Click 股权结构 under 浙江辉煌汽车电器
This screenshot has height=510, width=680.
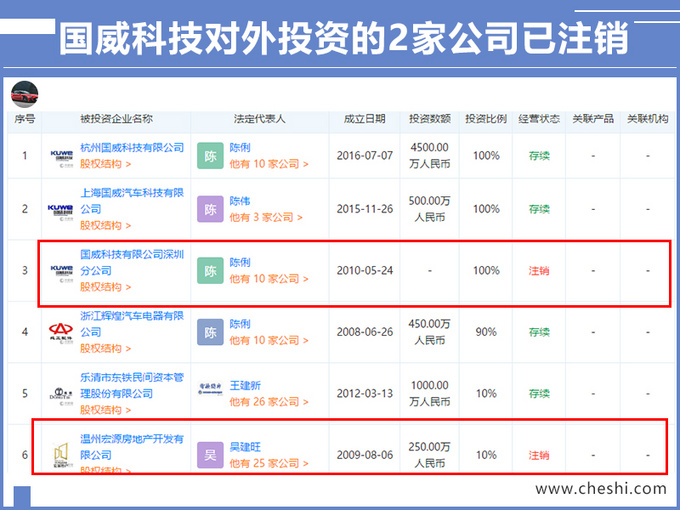pyautogui.click(x=105, y=349)
